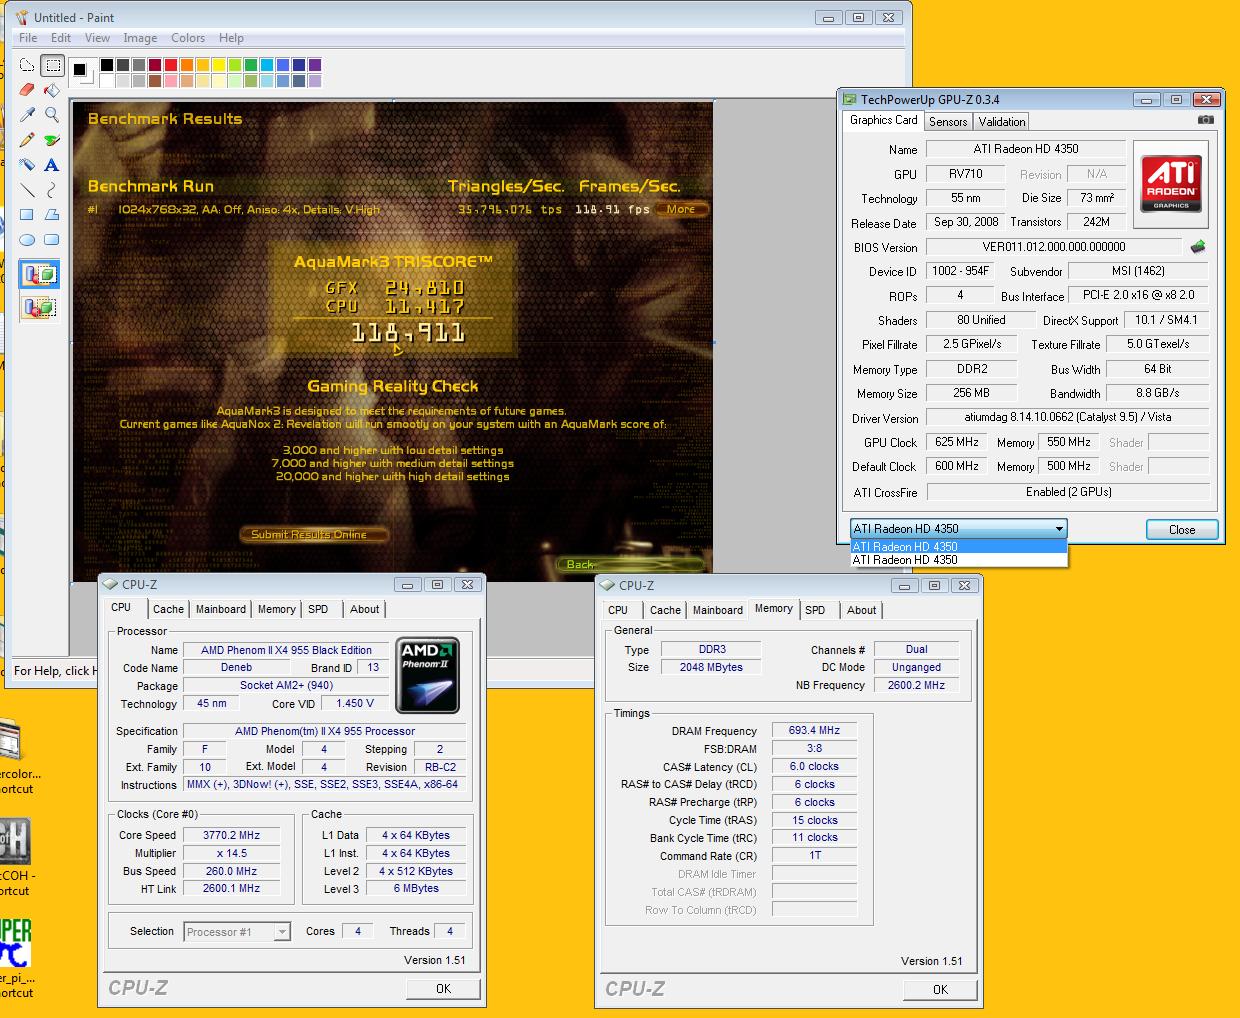Click the ATI CrossFire Enabled (2 GPUs) field
Viewport: 1240px width, 1018px height.
1068,492
